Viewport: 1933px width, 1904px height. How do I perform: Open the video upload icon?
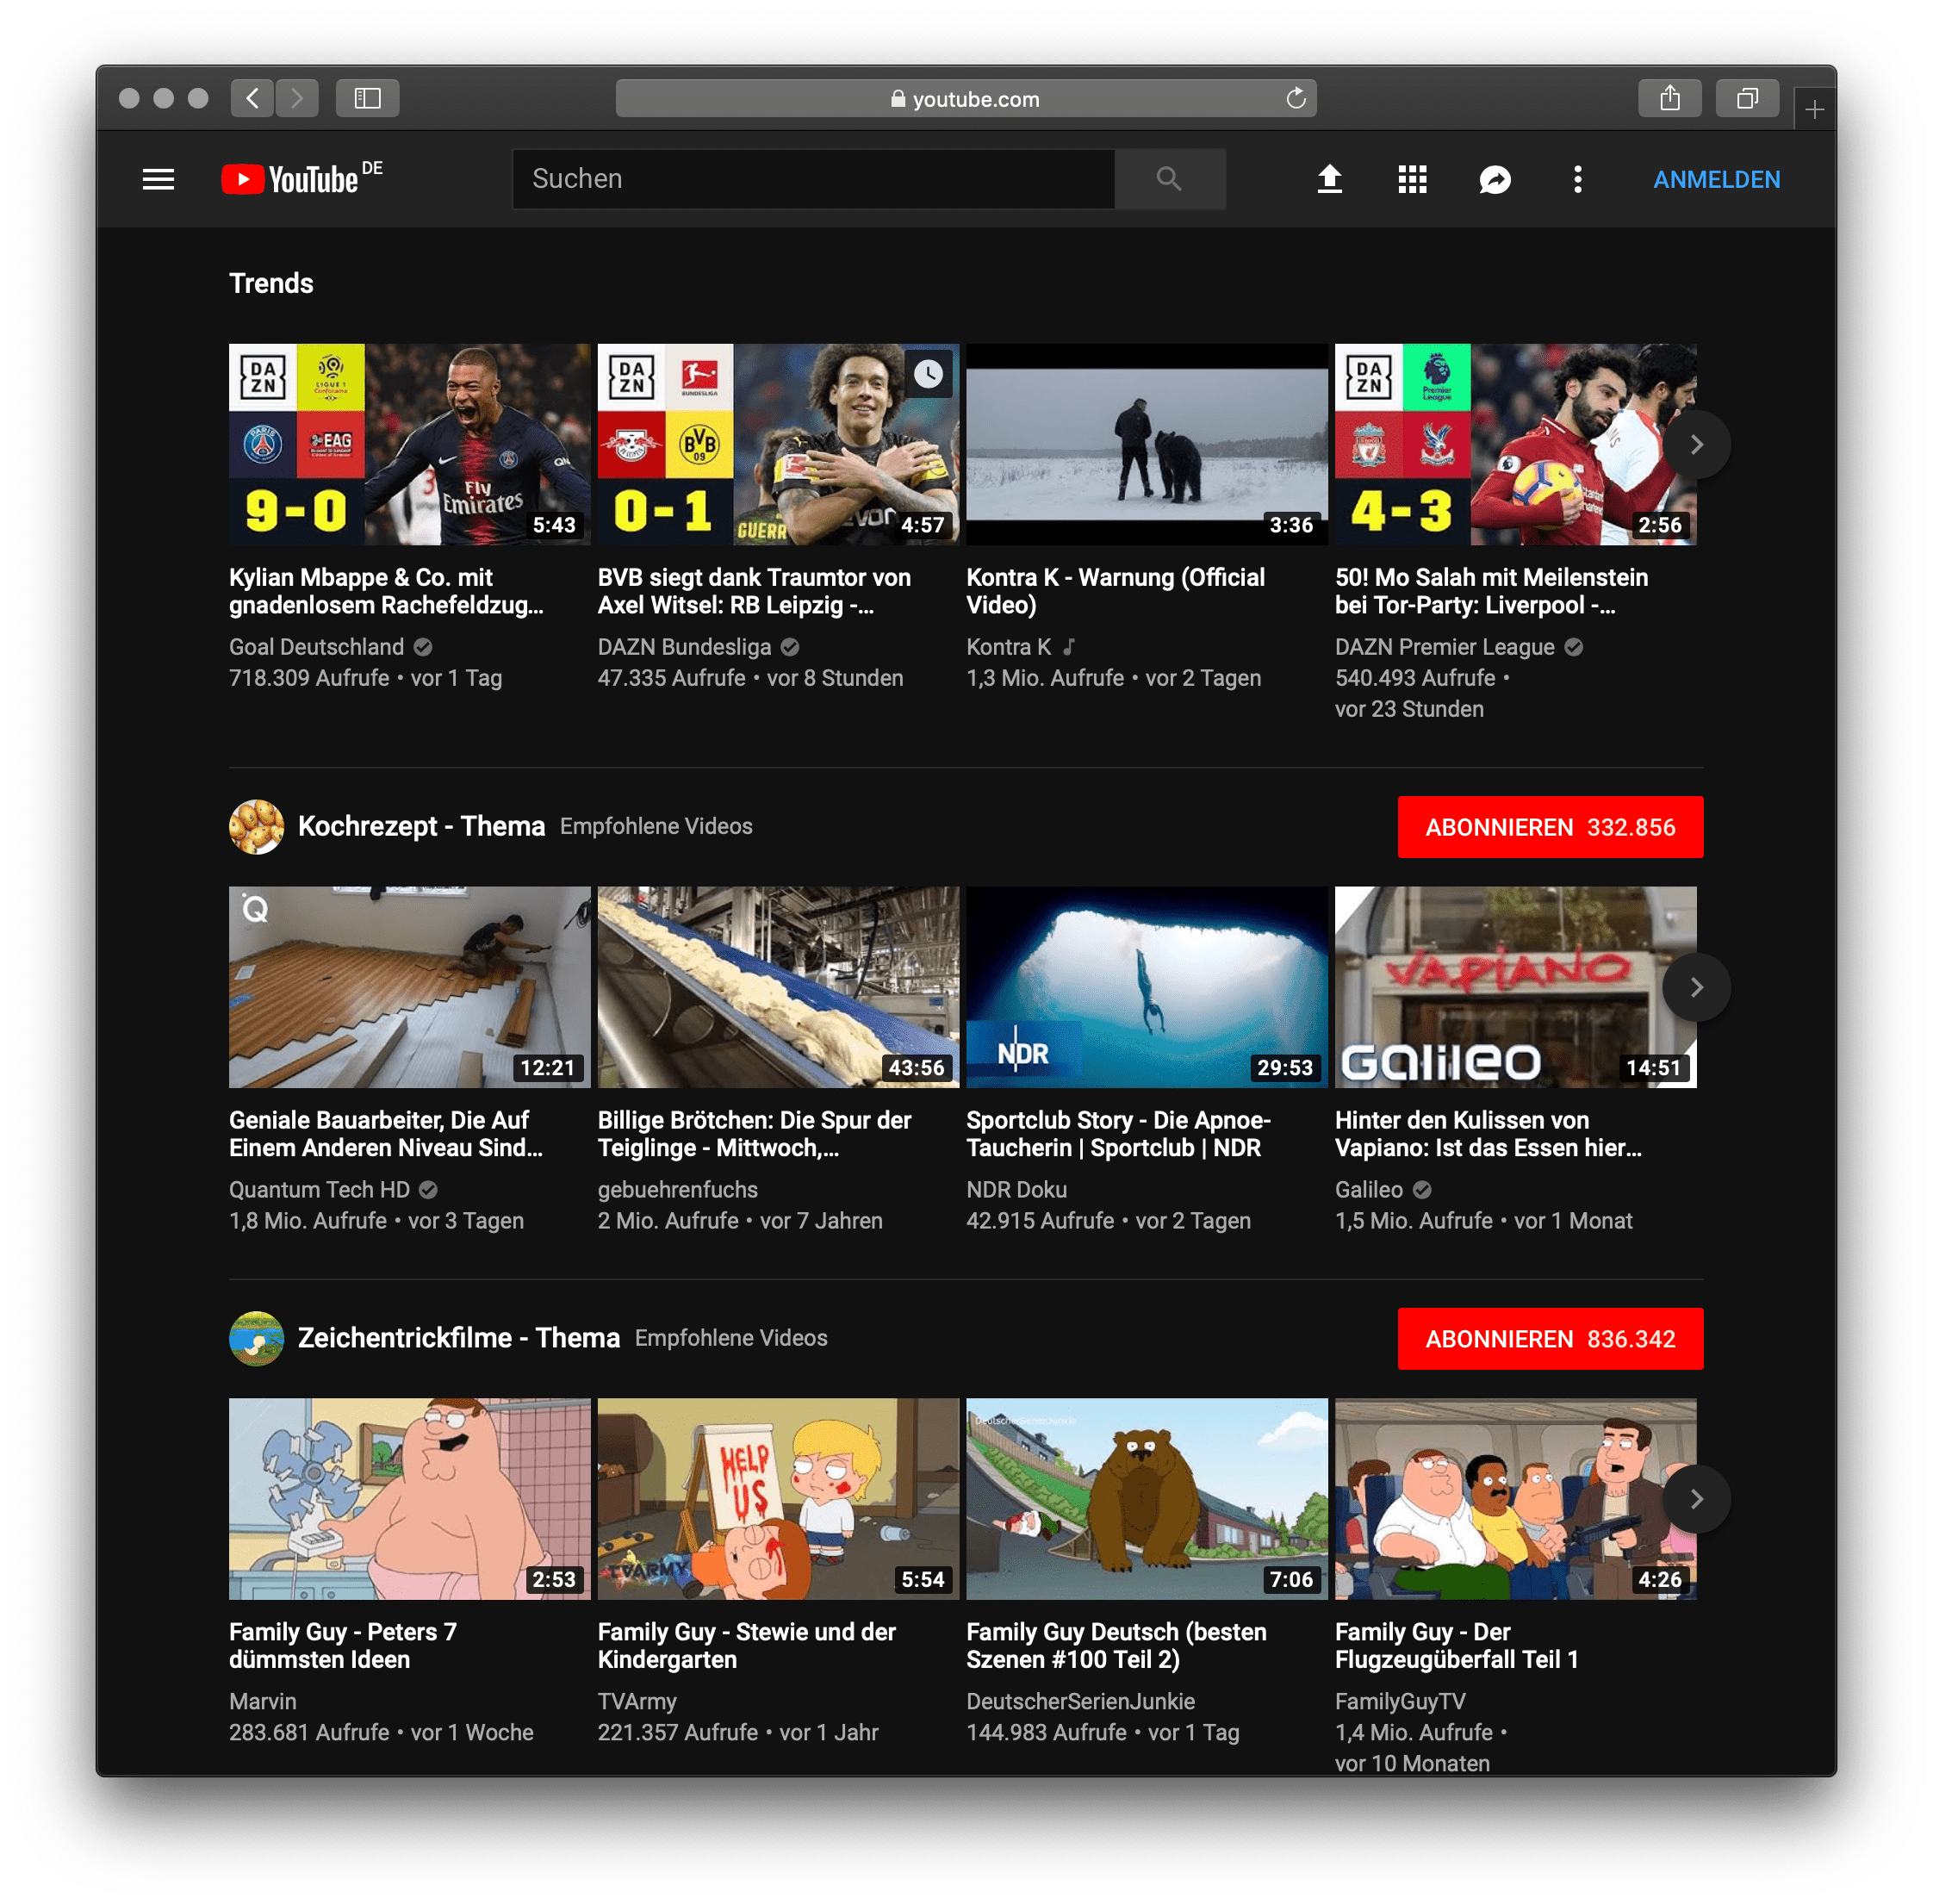(x=1328, y=179)
